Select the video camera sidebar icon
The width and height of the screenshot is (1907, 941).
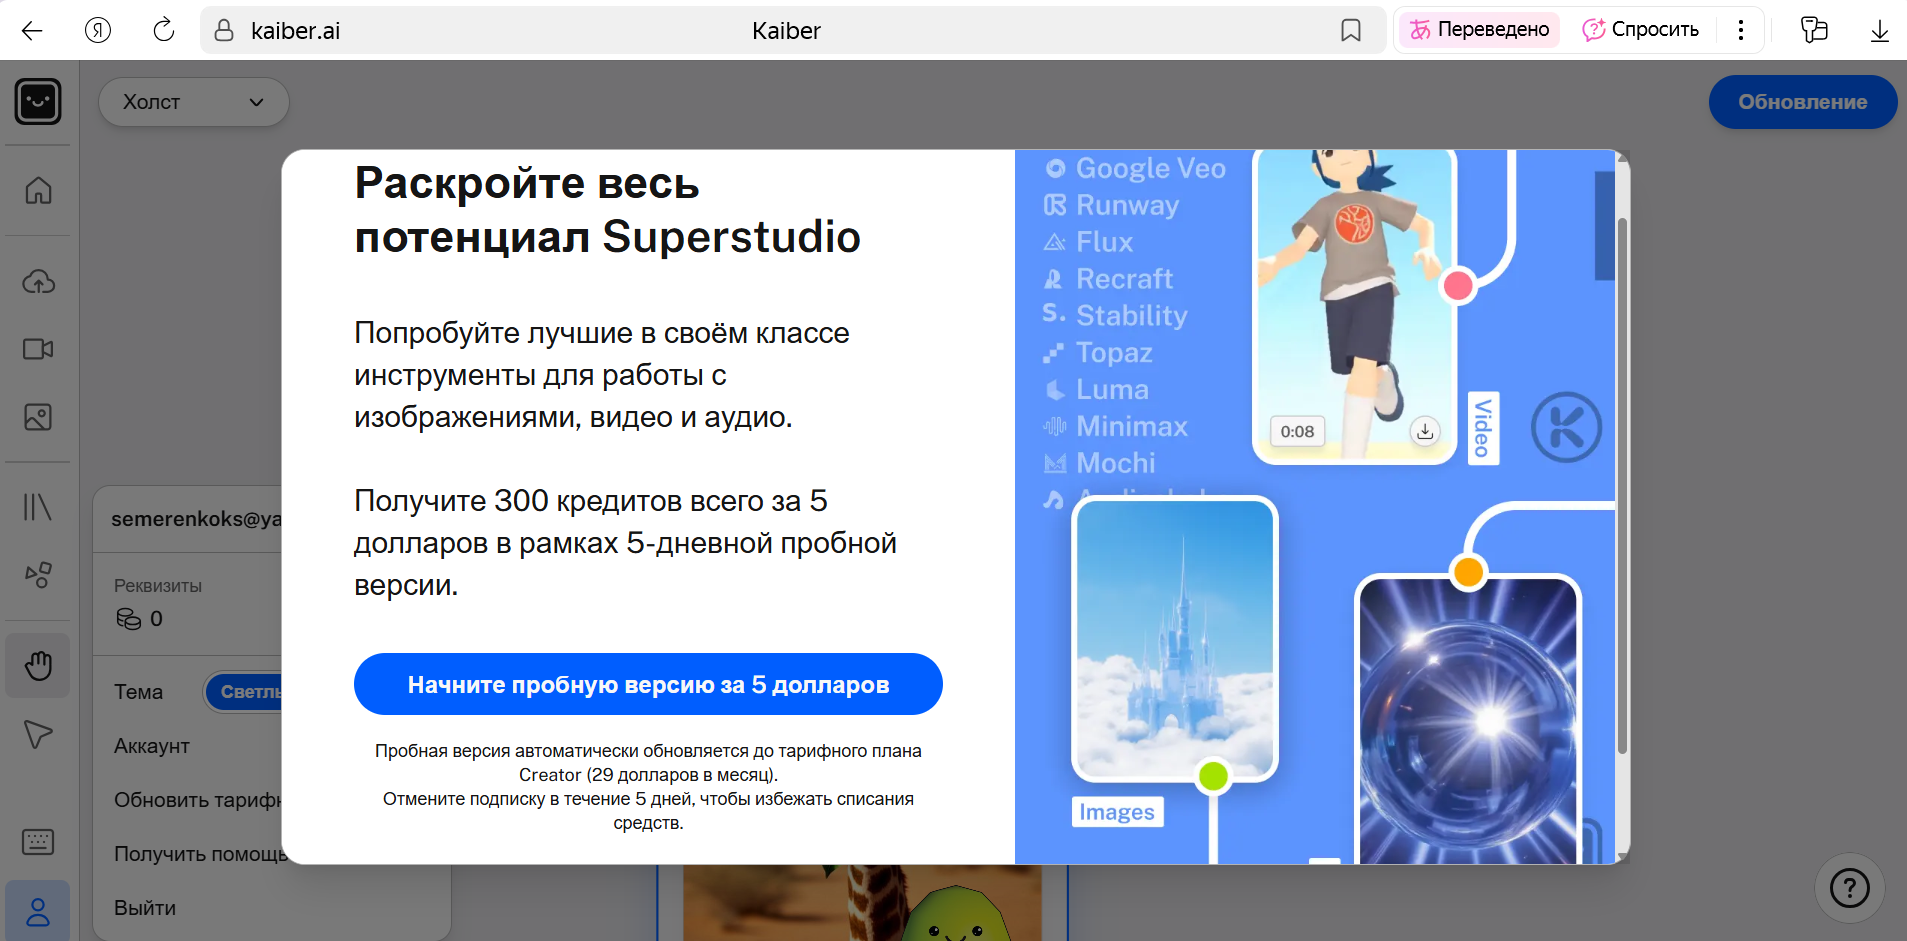tap(38, 349)
